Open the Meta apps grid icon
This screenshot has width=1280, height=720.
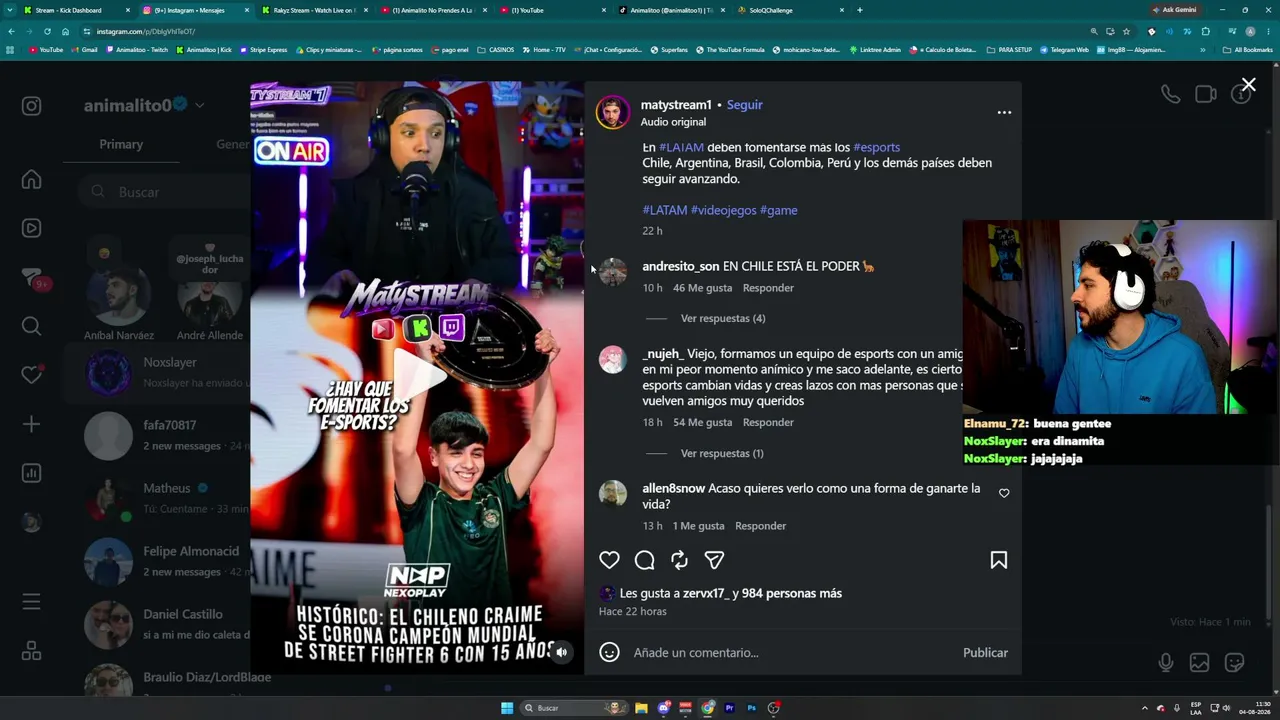(x=32, y=650)
